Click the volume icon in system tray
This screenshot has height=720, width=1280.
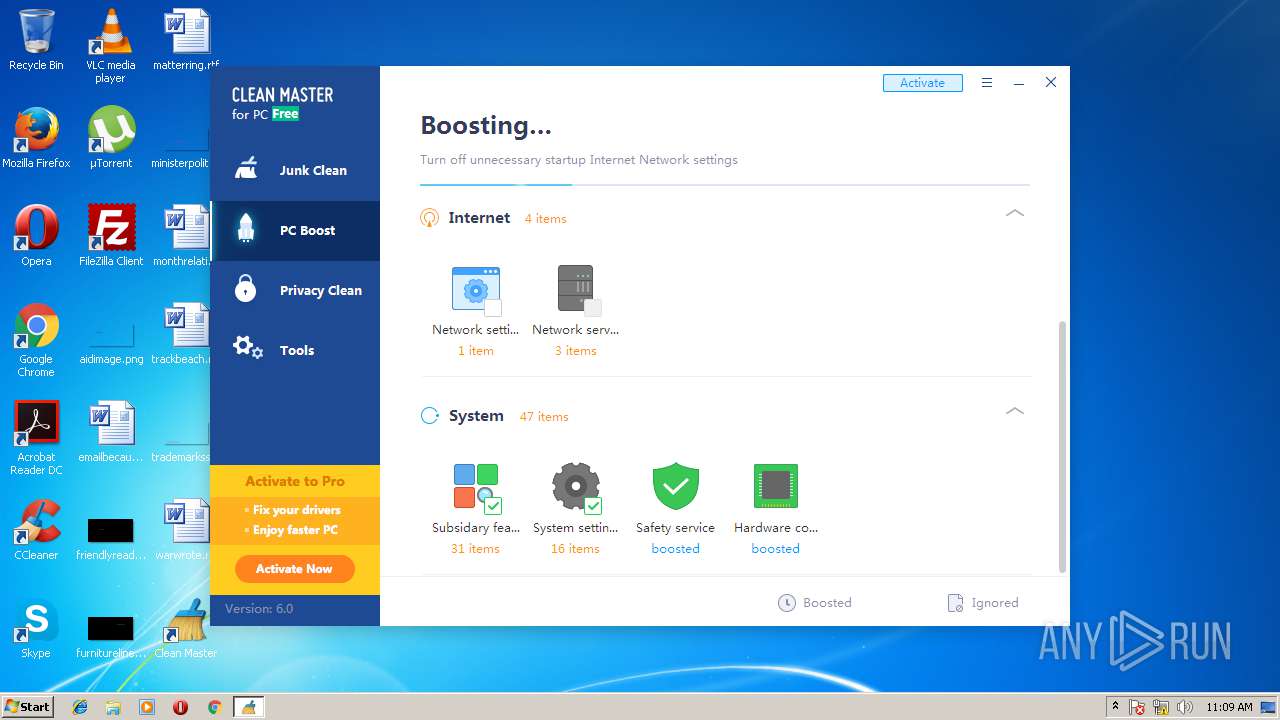pos(1185,707)
